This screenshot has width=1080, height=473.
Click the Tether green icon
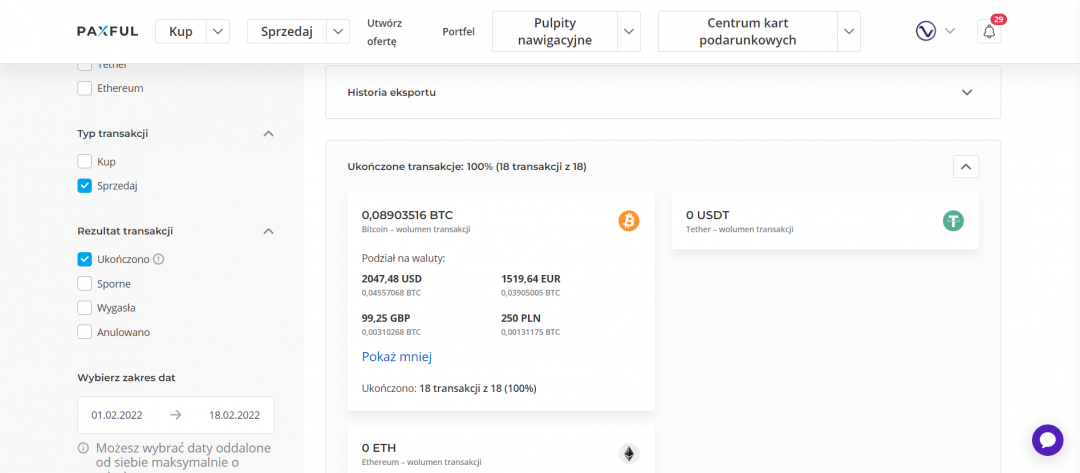tap(953, 221)
